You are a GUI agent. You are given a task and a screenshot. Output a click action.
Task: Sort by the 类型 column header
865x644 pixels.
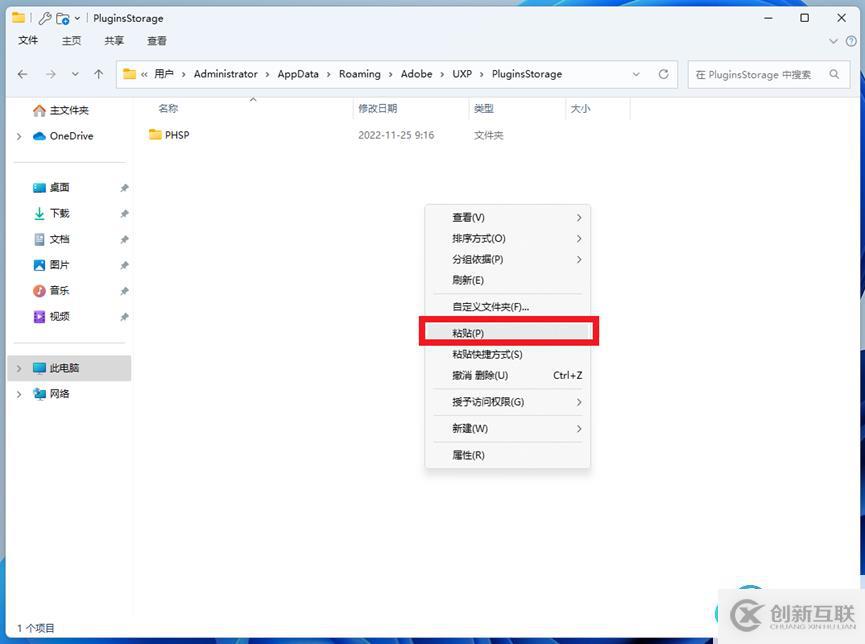(484, 109)
